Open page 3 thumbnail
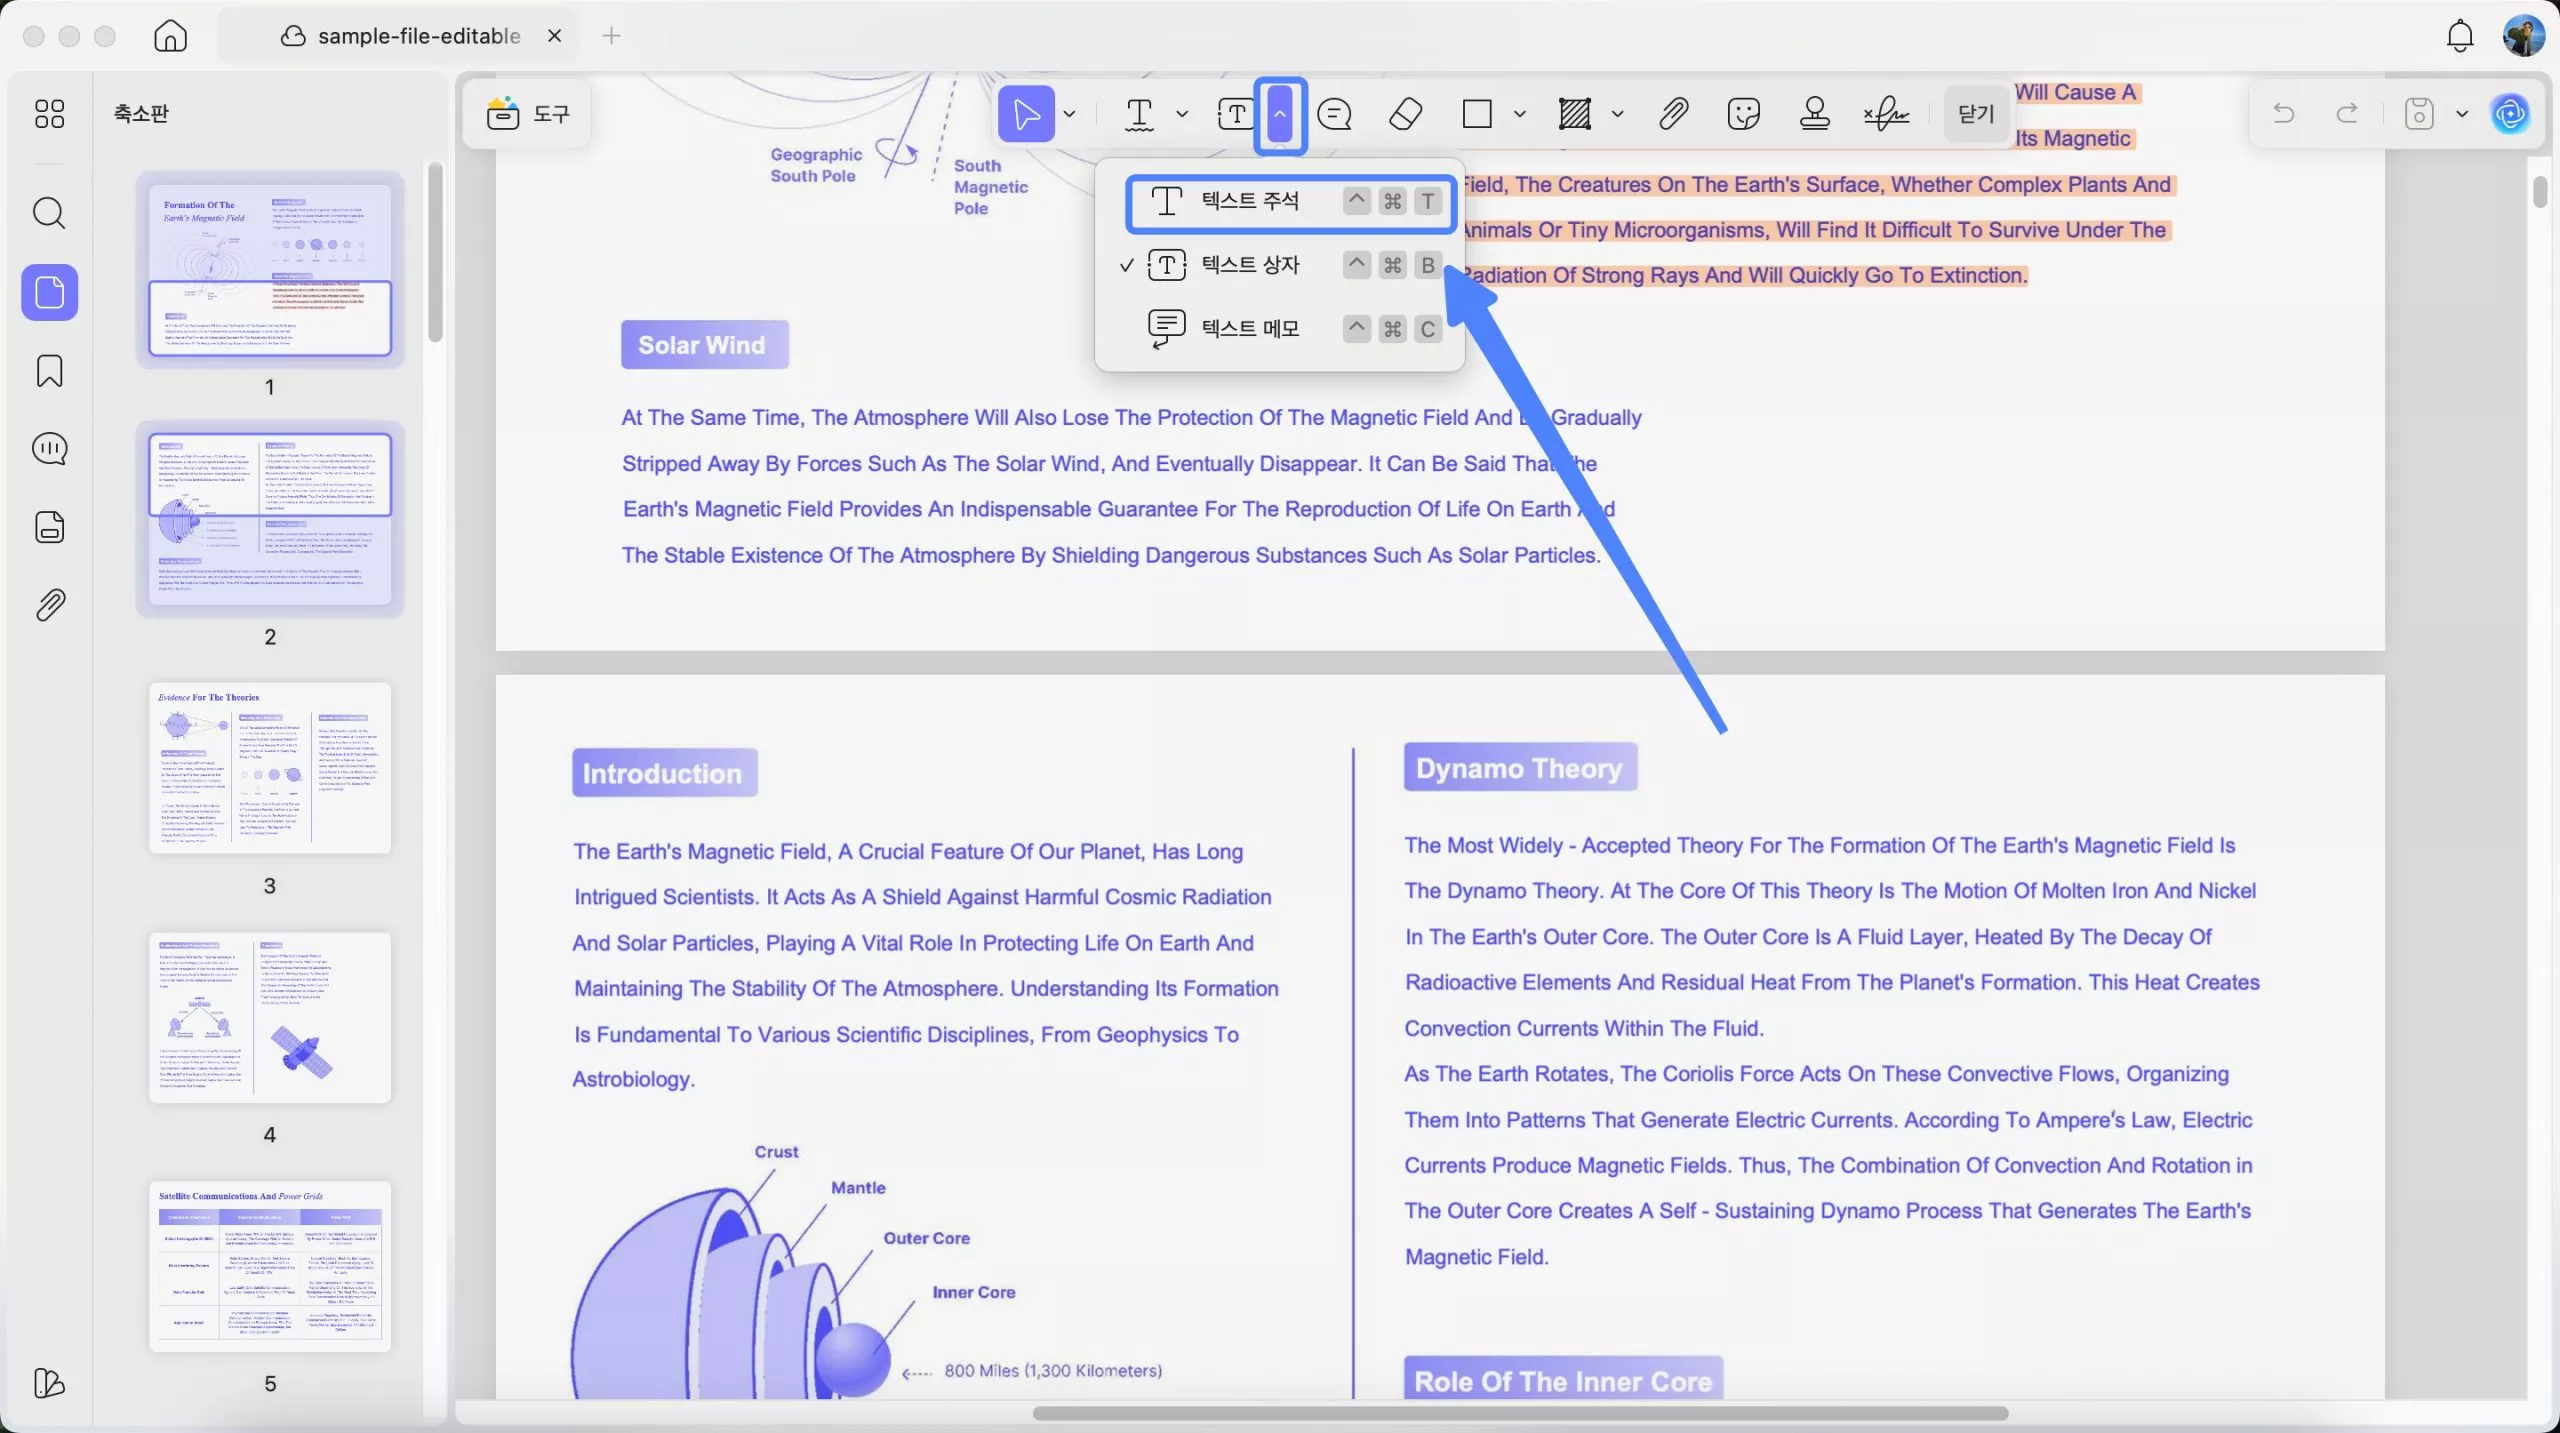The width and height of the screenshot is (2560, 1433). click(x=270, y=768)
